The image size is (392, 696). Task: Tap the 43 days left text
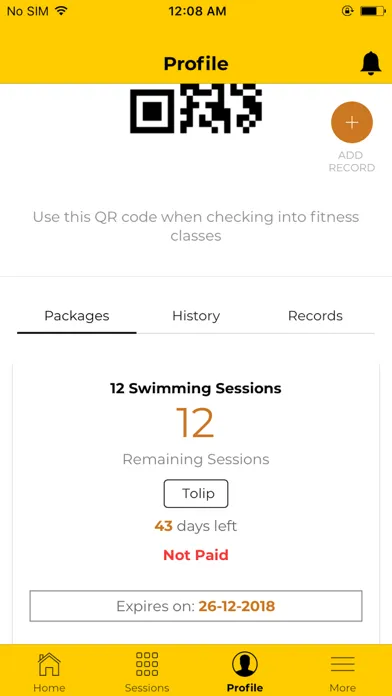coord(196,526)
